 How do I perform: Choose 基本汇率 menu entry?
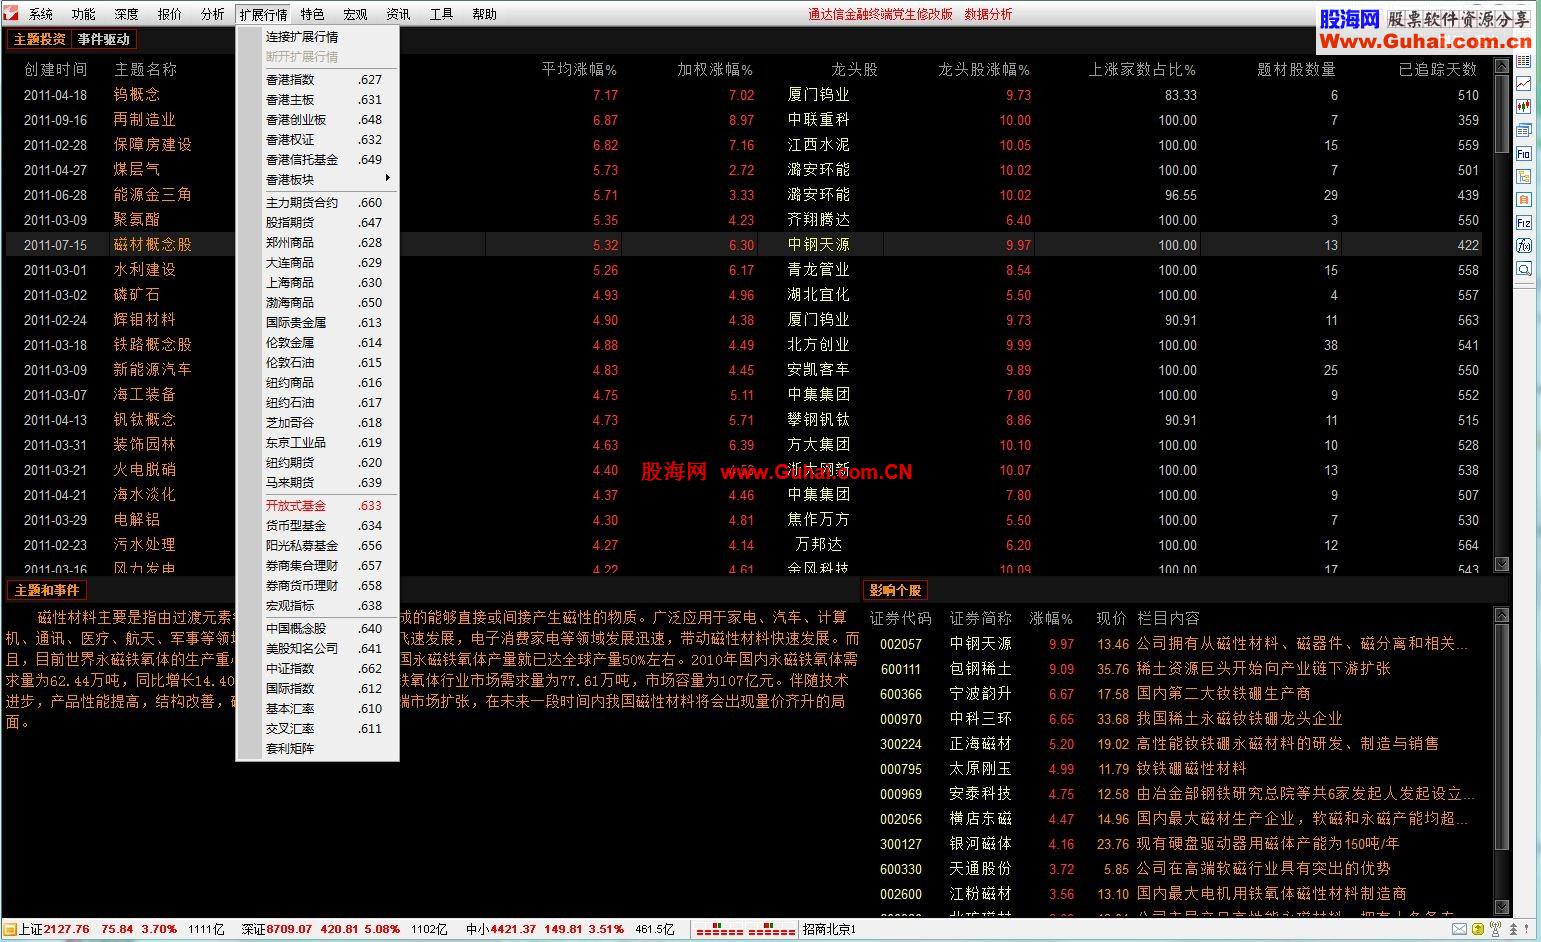pyautogui.click(x=317, y=709)
